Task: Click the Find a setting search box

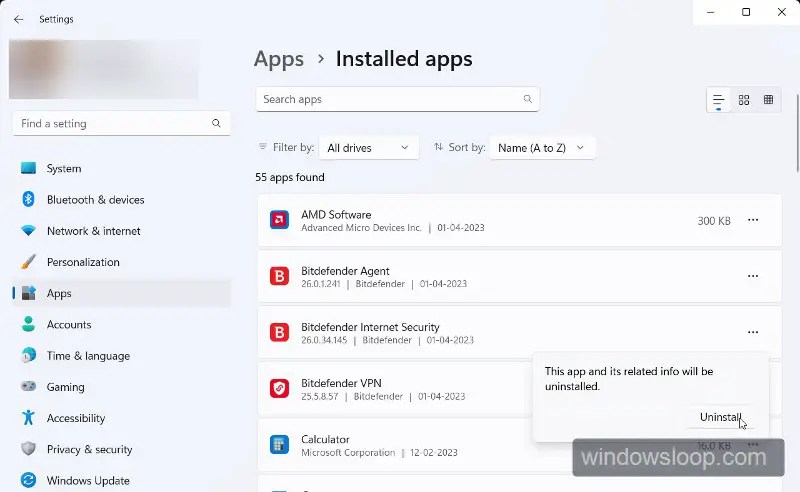Action: 121,124
